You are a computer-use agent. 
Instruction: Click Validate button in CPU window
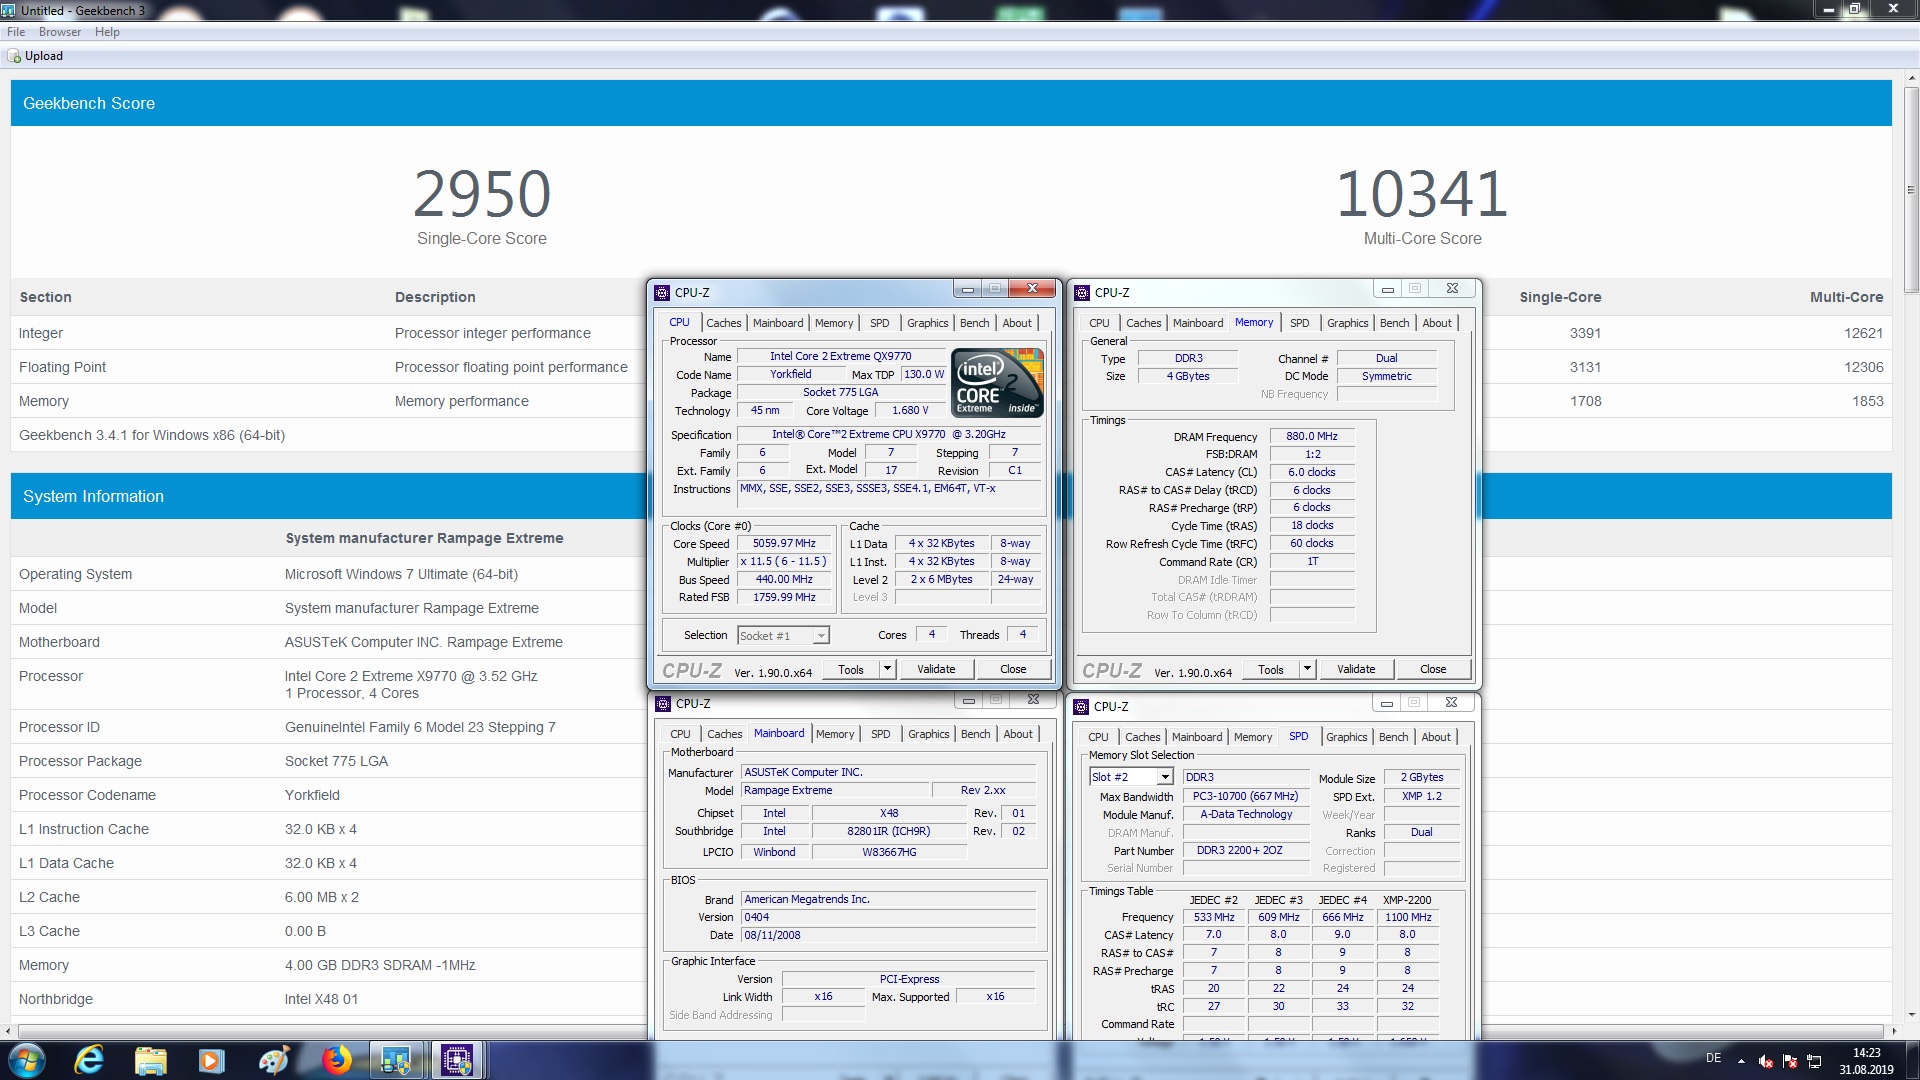click(936, 669)
